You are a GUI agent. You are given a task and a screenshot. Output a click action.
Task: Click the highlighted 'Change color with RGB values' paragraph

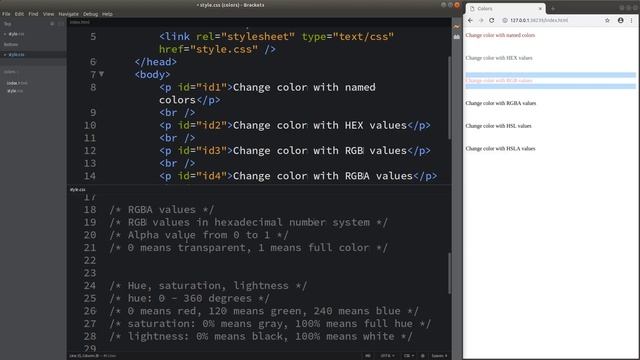pyautogui.click(x=499, y=81)
